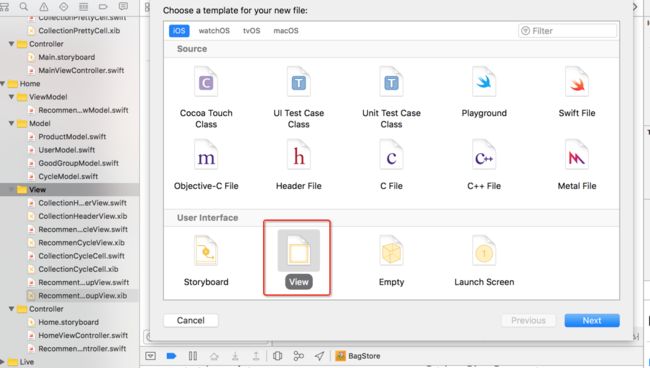650x368 pixels.
Task: Open Home.storyboard file
Action: [x=68, y=322]
